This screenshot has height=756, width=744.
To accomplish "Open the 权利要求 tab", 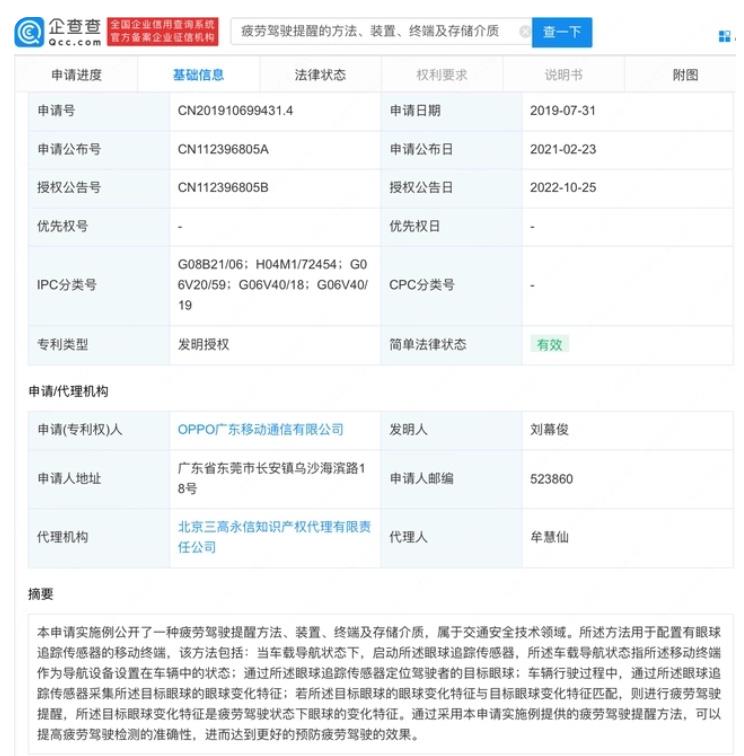I will click(442, 75).
